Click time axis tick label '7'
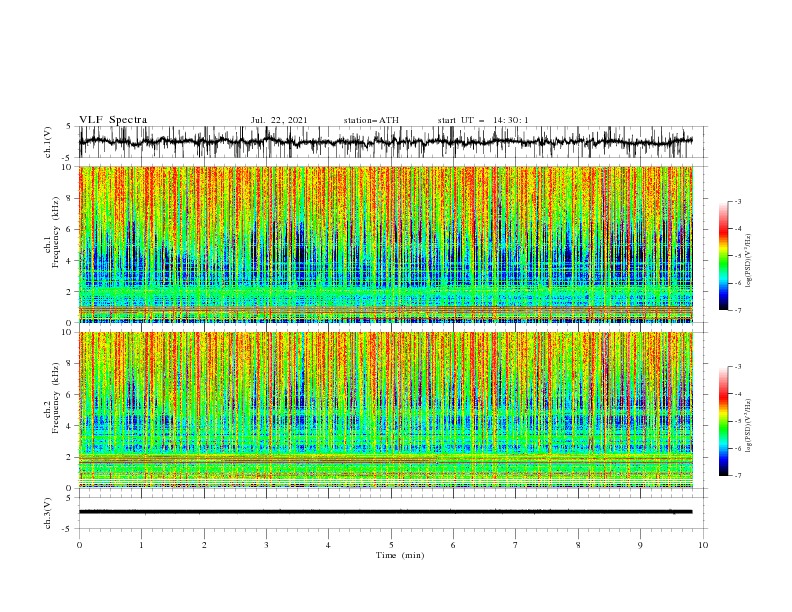Screen dimensions: 792x612 click(x=516, y=545)
